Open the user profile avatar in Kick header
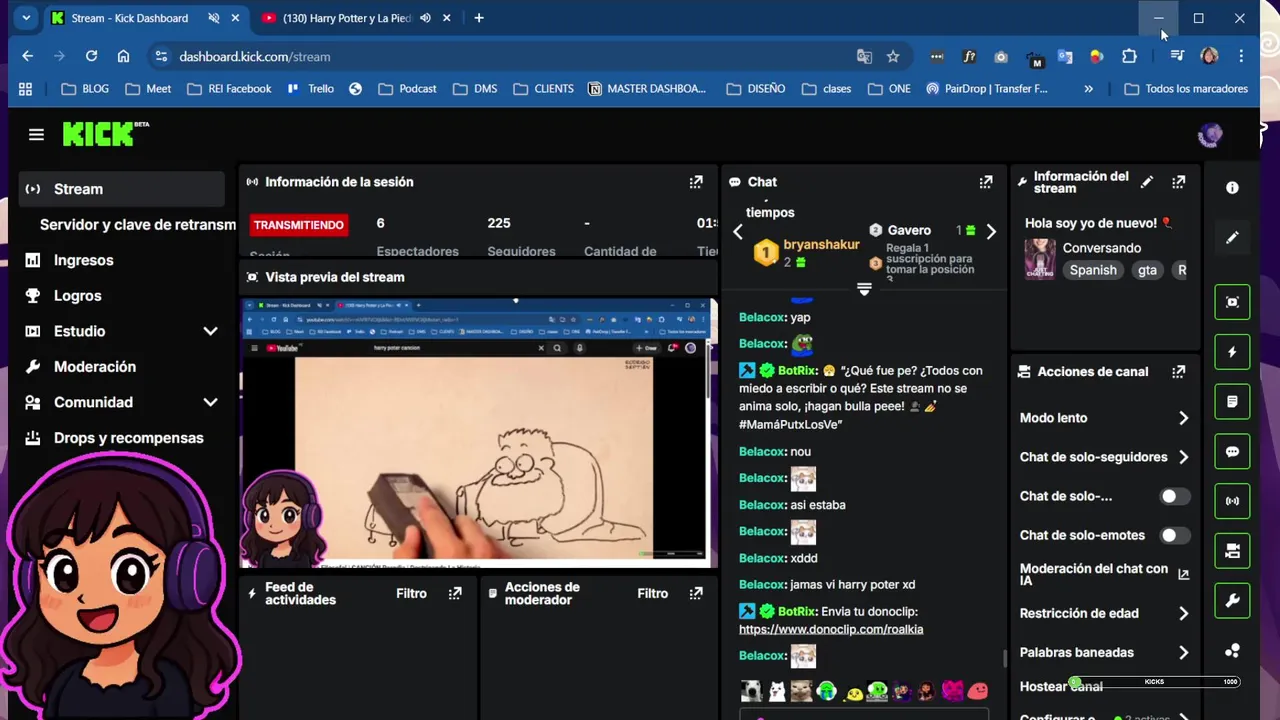Viewport: 1280px width, 720px height. point(1210,135)
